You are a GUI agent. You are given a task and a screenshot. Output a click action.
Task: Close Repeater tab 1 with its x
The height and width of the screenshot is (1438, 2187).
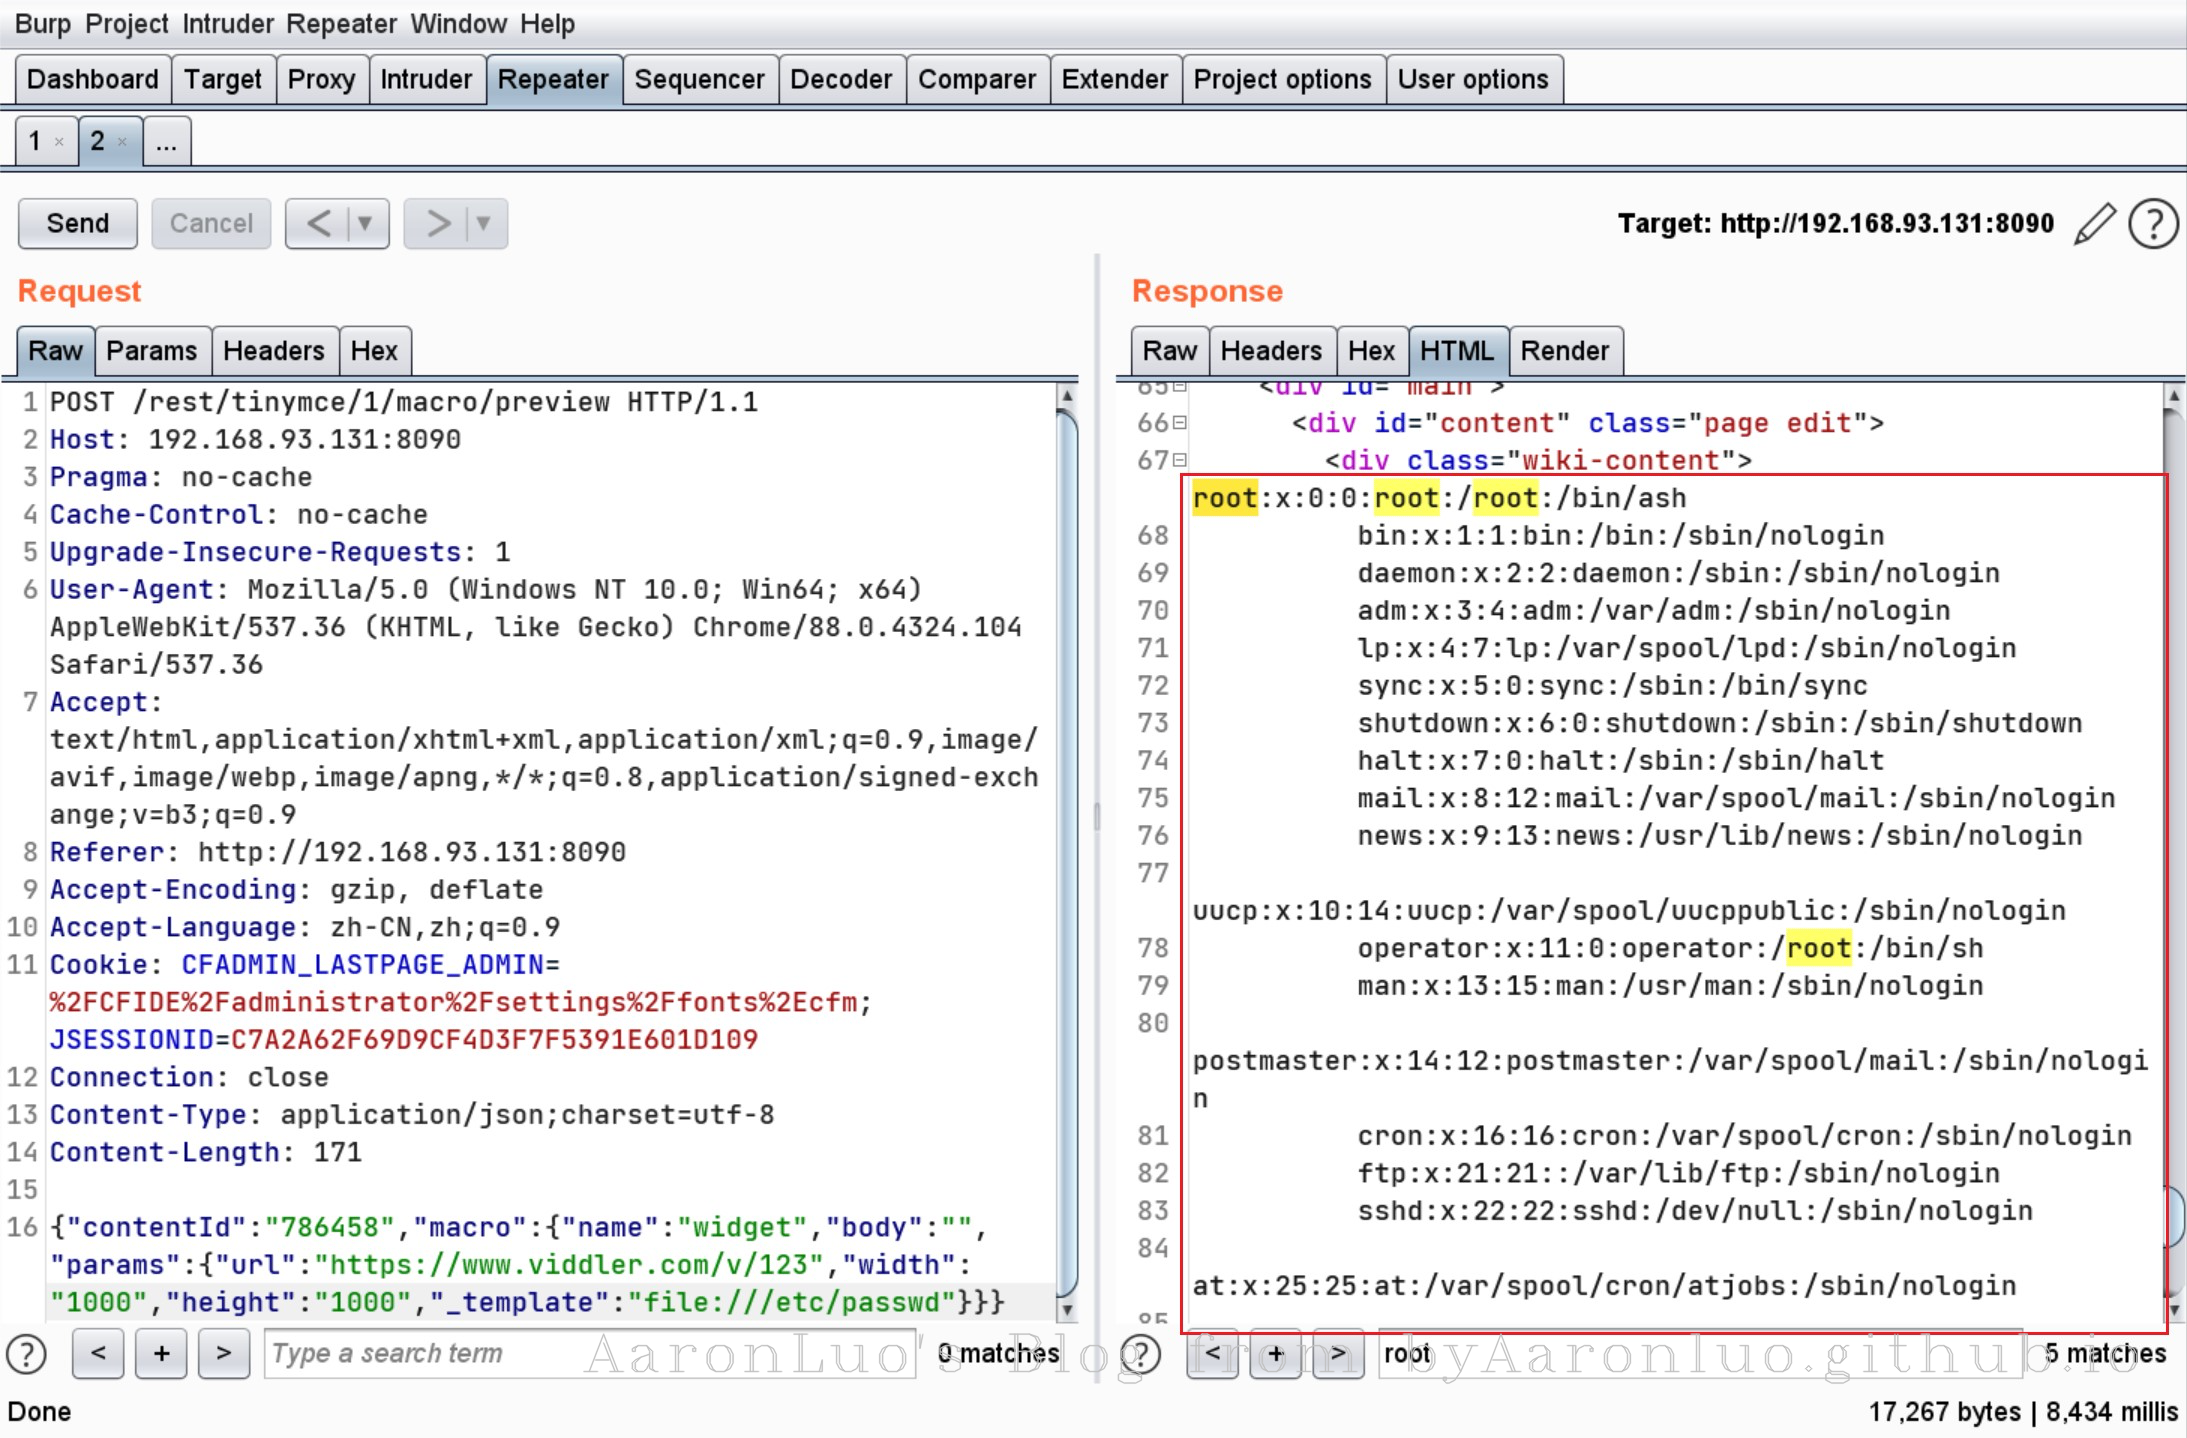(59, 142)
